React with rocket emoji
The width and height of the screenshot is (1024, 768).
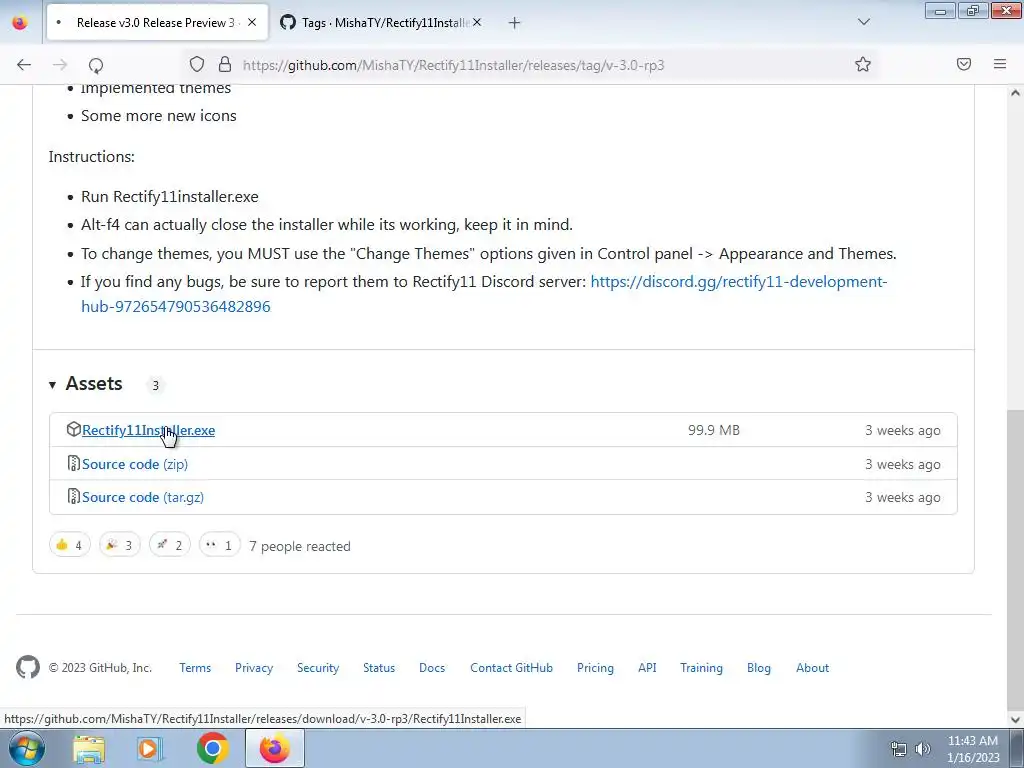point(170,545)
